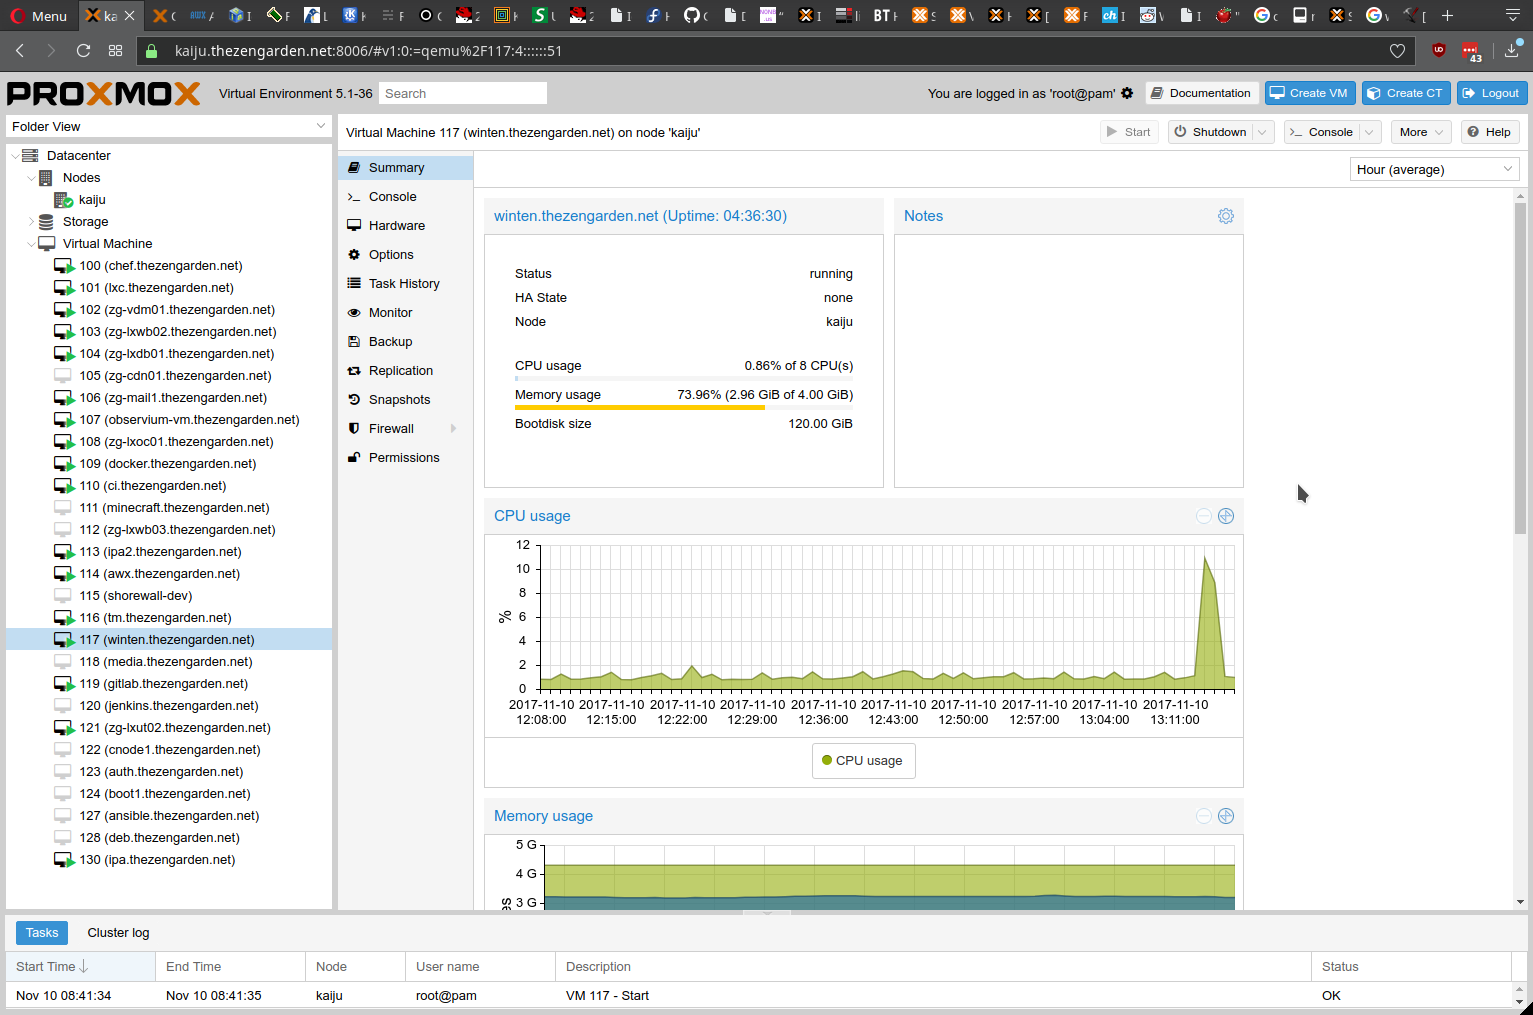Click the Logout button
This screenshot has height=1015, width=1533.
click(1492, 93)
